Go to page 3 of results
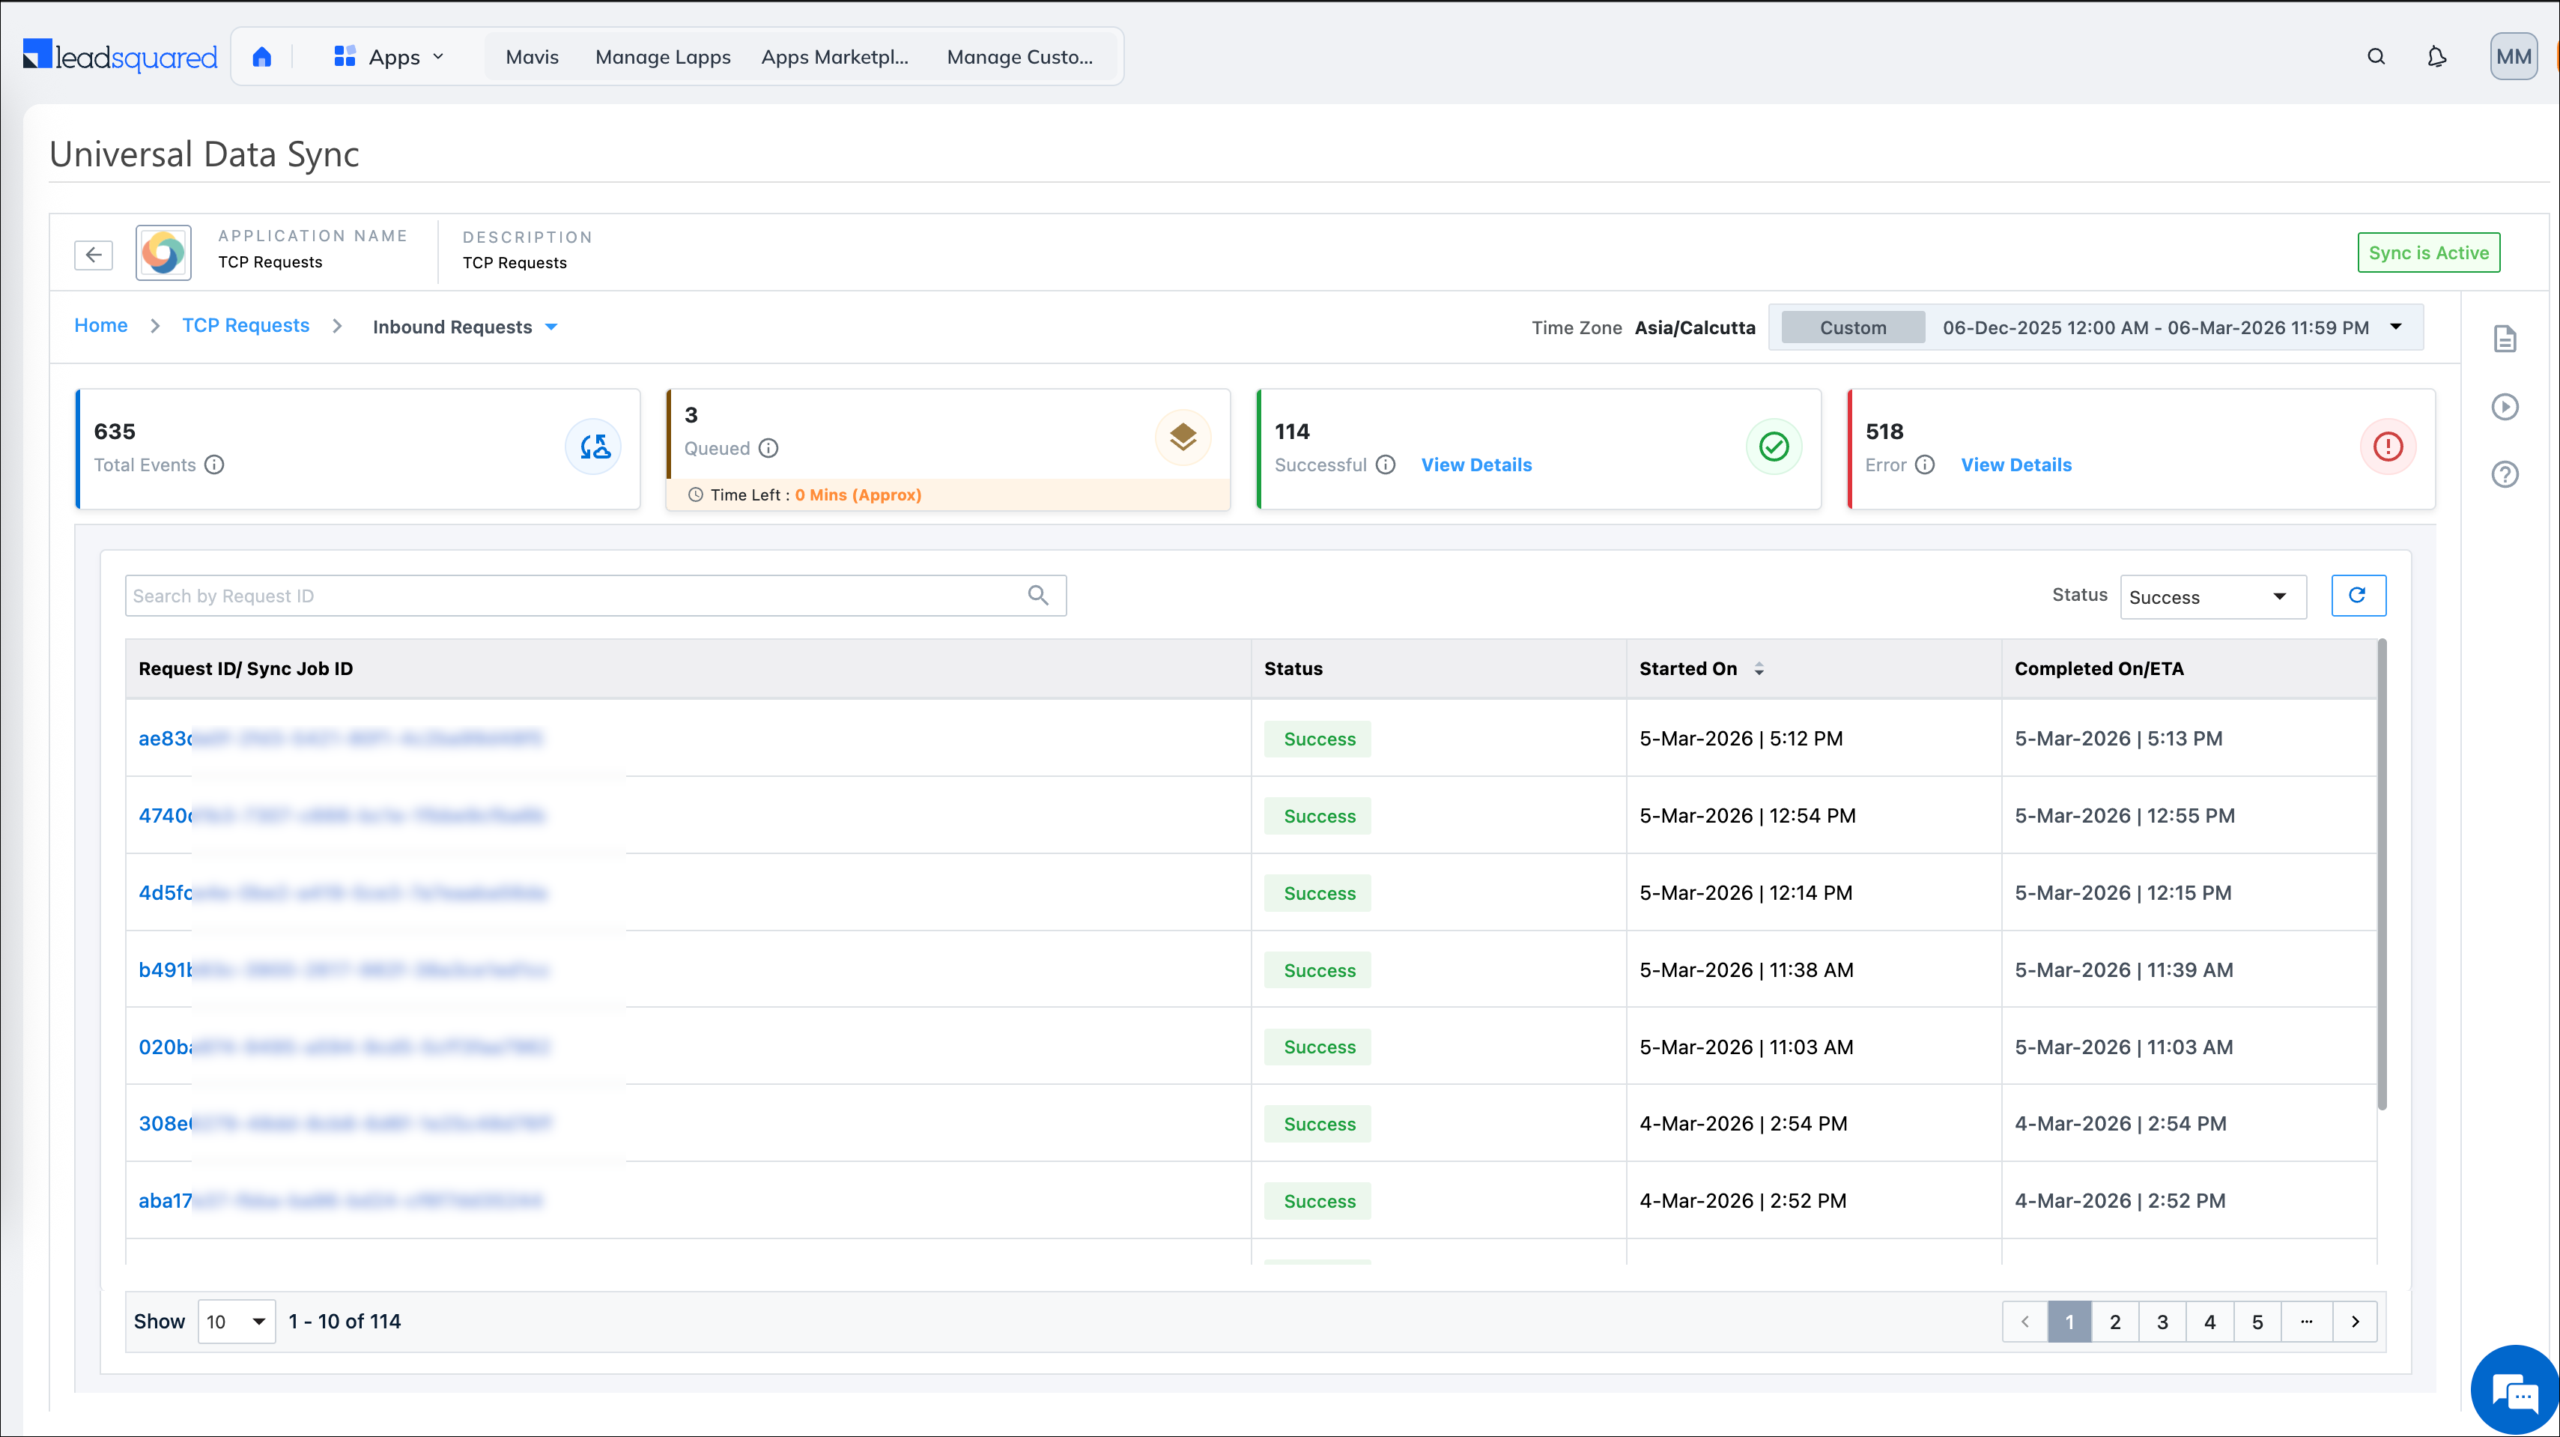This screenshot has width=2560, height=1437. [2162, 1322]
